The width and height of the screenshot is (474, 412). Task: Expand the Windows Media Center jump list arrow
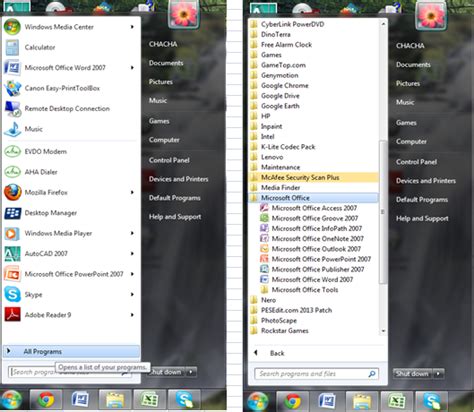pos(132,27)
